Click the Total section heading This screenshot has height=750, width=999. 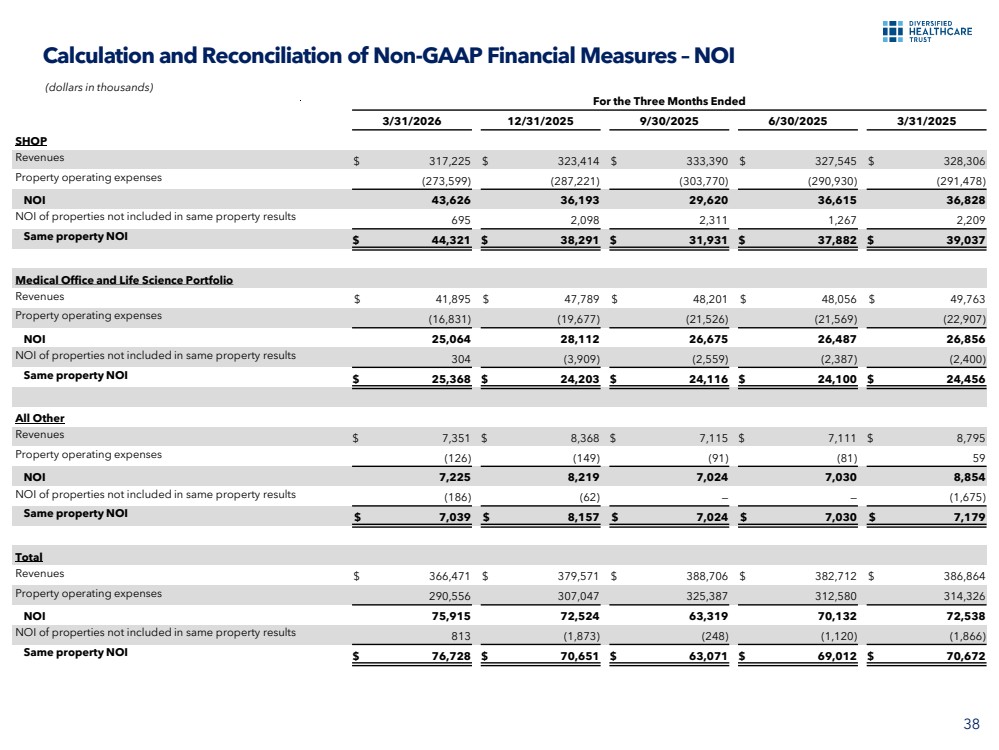[29, 557]
